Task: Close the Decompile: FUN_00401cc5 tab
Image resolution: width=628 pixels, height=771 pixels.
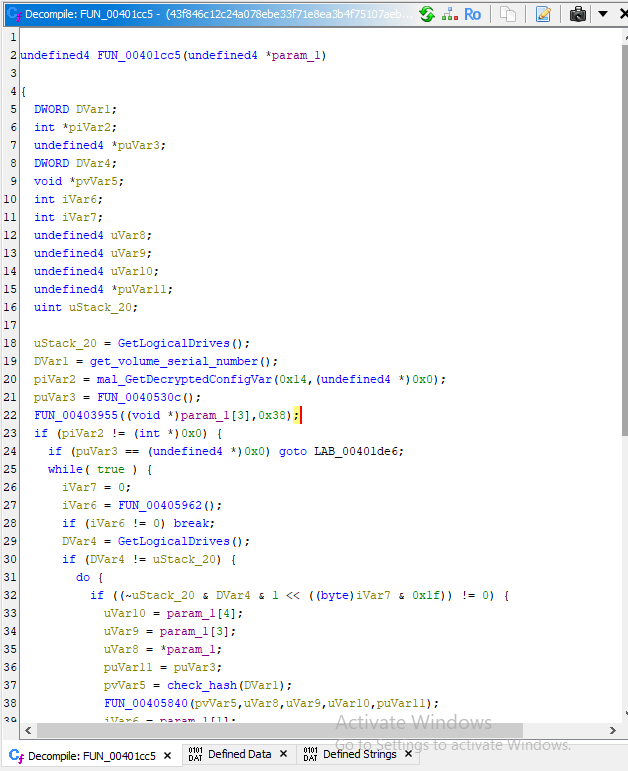Action: coord(167,756)
